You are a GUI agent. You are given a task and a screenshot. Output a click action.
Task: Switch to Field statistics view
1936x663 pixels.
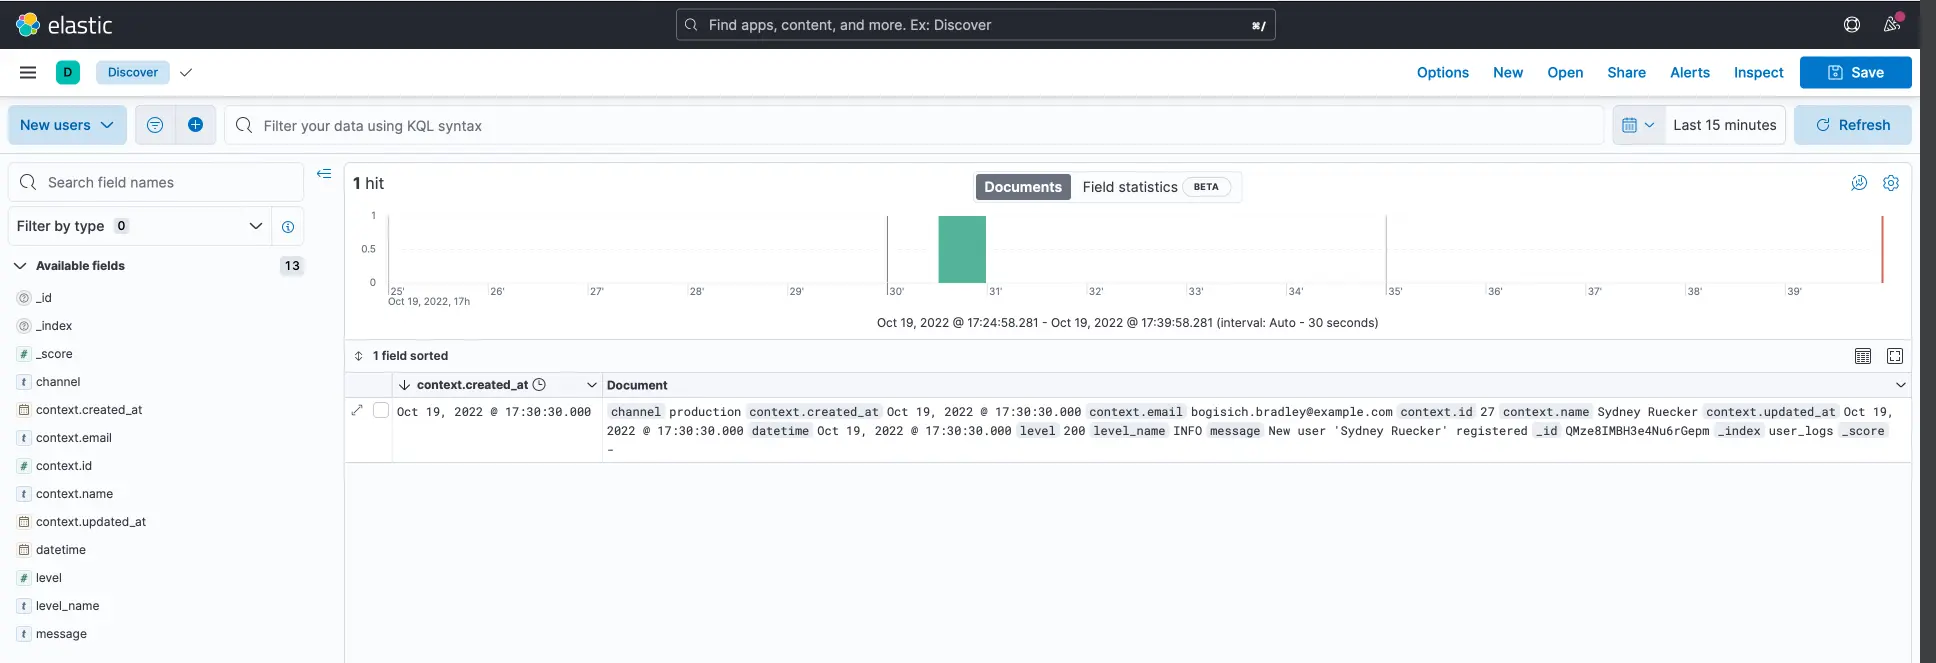pyautogui.click(x=1130, y=187)
